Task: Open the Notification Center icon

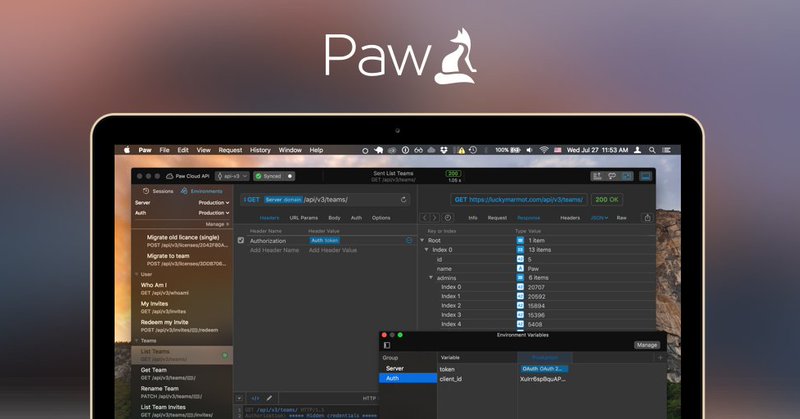Action: coord(666,150)
